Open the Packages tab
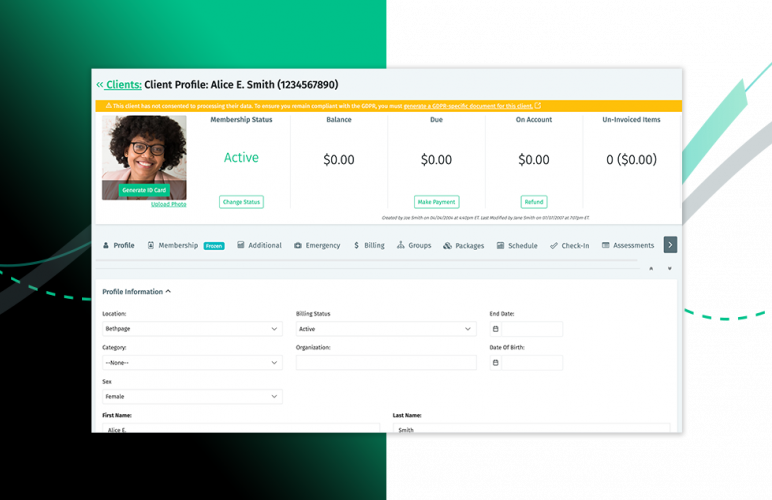This screenshot has width=772, height=500. 464,246
